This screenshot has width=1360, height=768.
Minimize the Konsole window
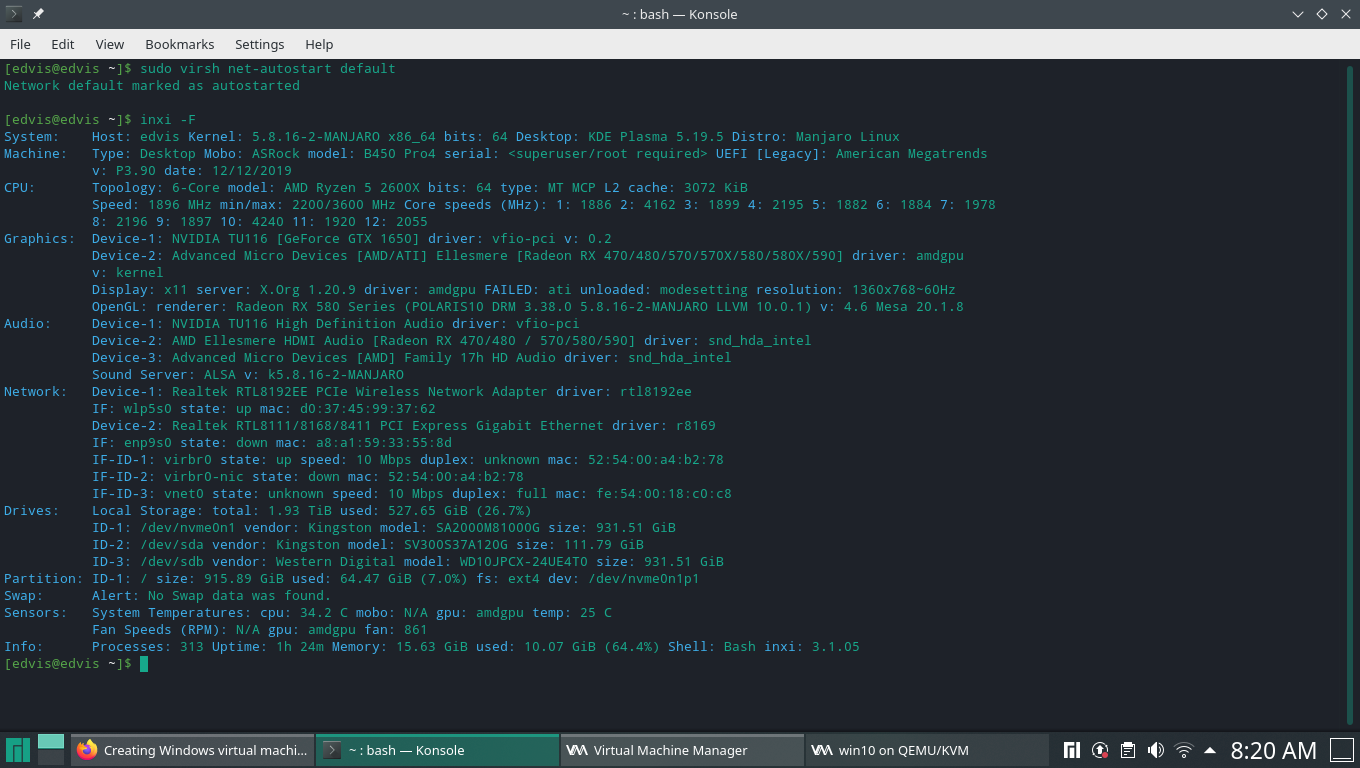[x=1298, y=14]
